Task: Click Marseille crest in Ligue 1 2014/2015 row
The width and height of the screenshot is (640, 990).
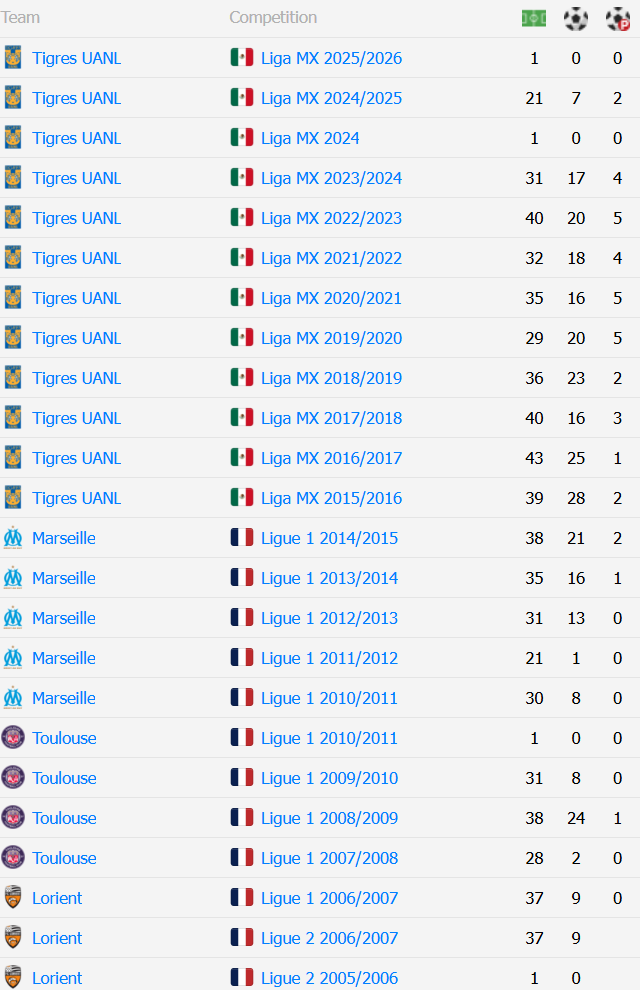Action: (13, 538)
